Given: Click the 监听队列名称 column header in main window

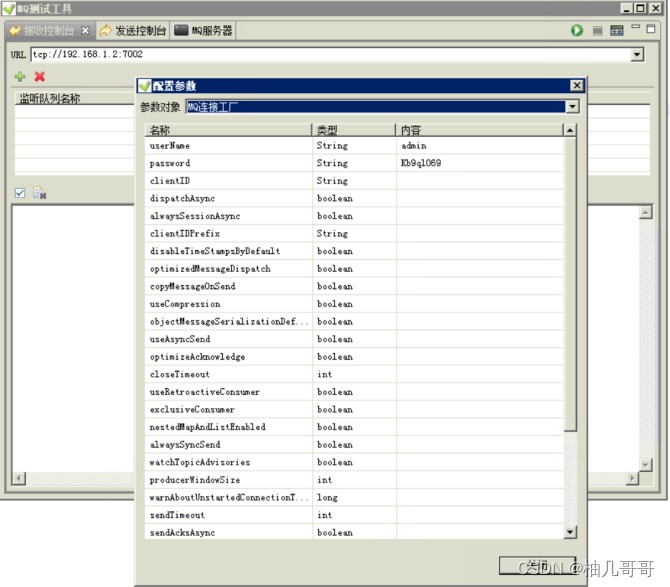Looking at the screenshot, I should coord(74,98).
